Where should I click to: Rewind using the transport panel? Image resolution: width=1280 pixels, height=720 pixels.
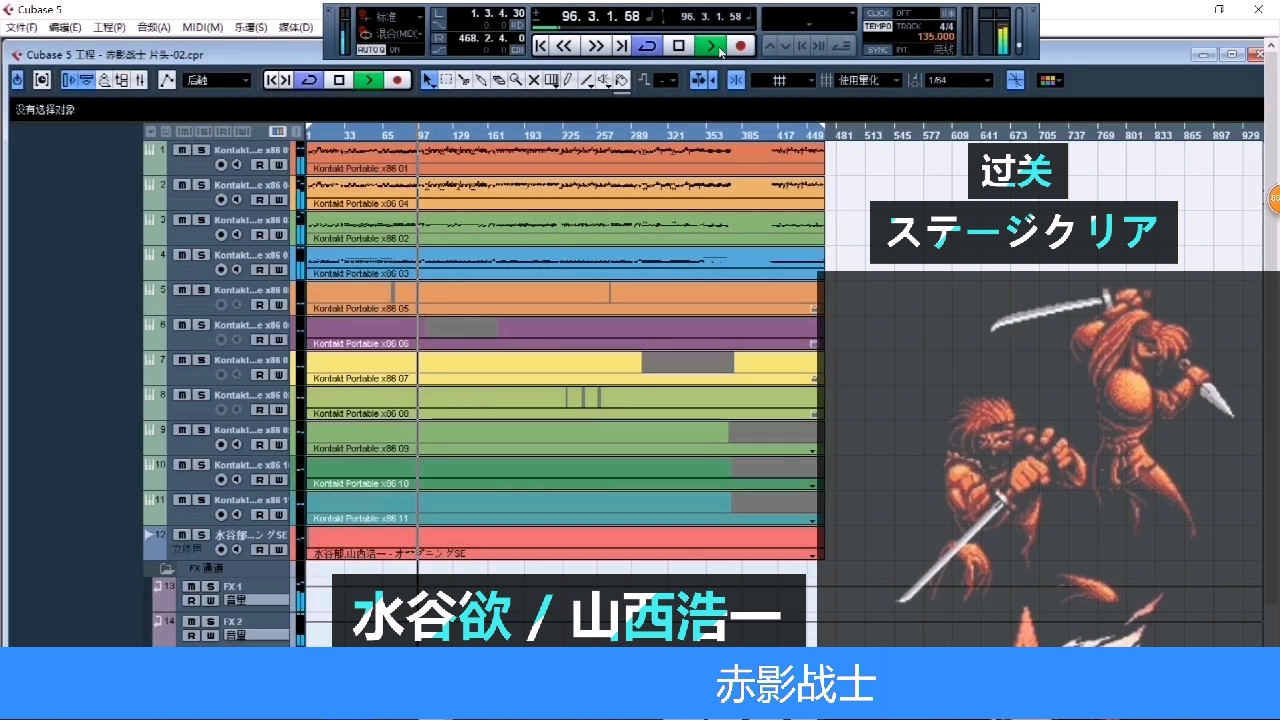(564, 45)
